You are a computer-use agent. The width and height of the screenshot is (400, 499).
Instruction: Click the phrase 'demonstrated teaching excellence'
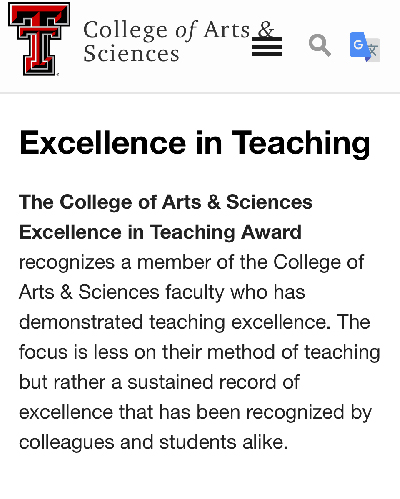(173, 323)
